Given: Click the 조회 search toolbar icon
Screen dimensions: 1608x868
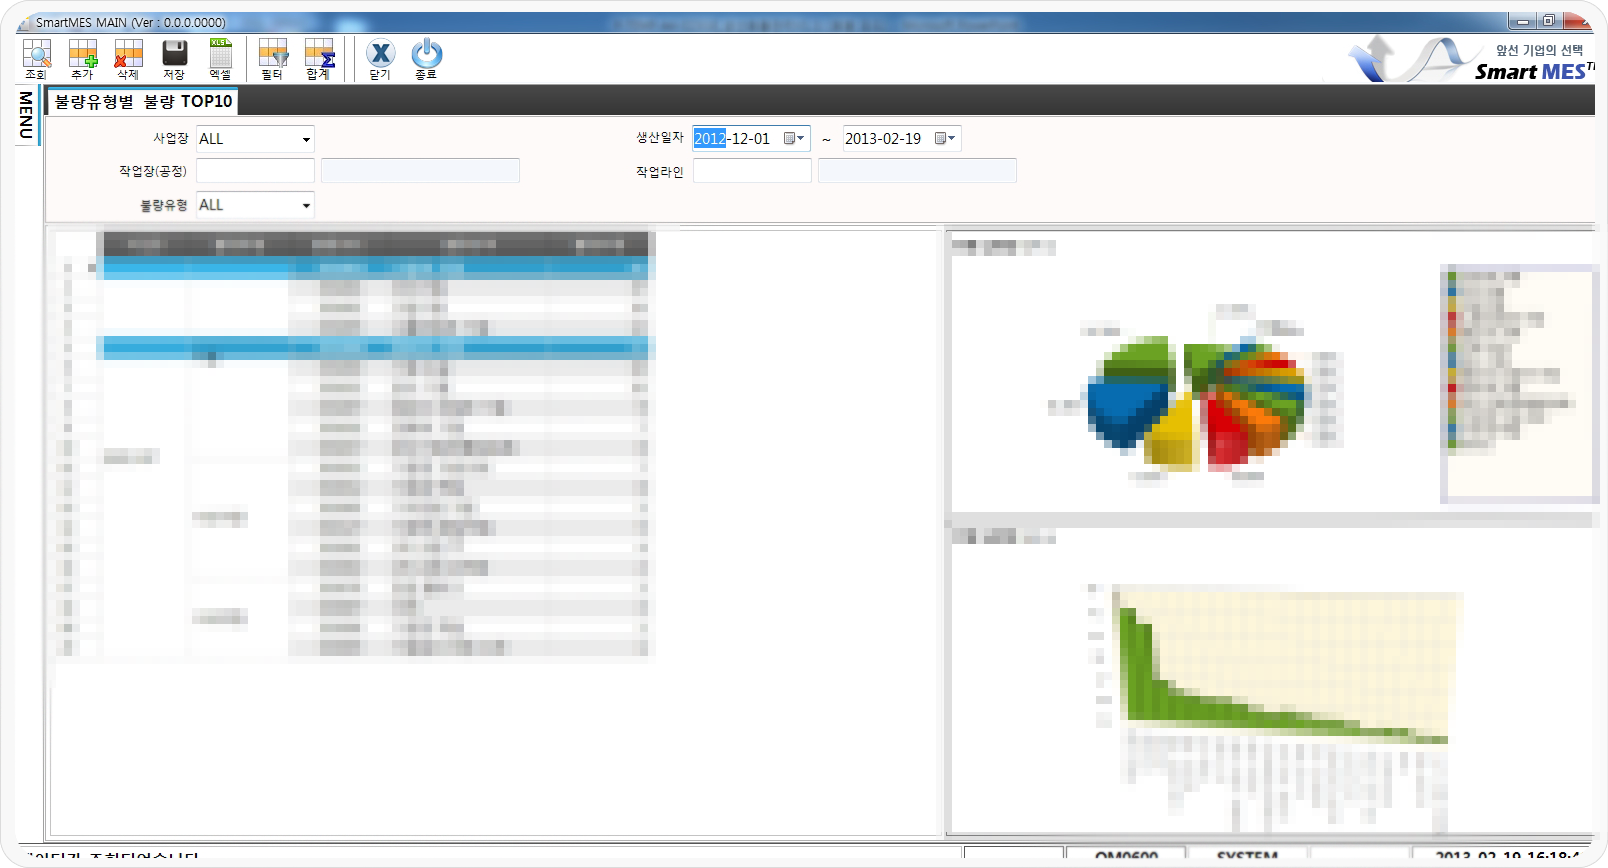Looking at the screenshot, I should [37, 58].
